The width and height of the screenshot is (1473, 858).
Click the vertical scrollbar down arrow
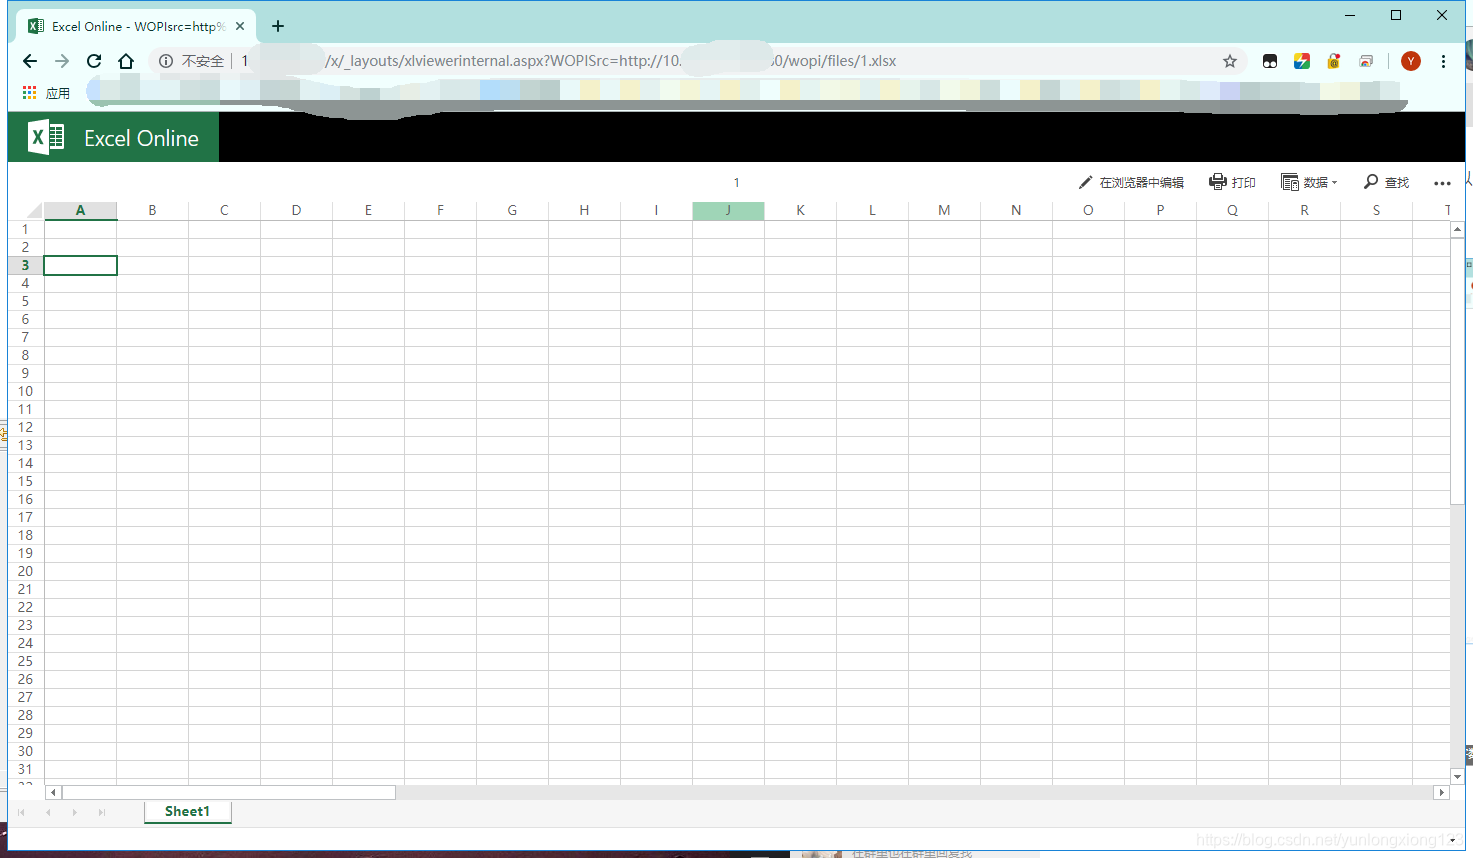(x=1457, y=777)
